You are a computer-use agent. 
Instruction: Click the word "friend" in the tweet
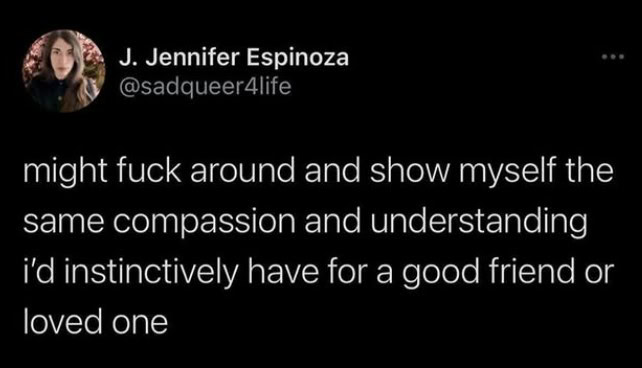pyautogui.click(x=530, y=272)
